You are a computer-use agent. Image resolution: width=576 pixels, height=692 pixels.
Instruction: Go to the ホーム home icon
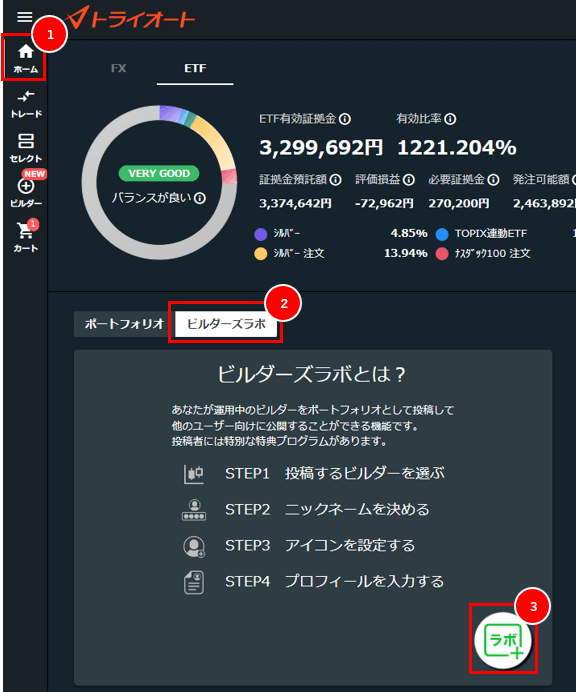pyautogui.click(x=26, y=58)
